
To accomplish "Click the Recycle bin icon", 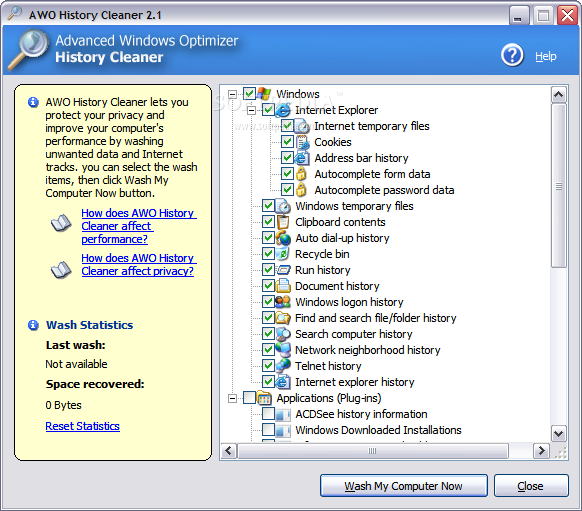I will pos(283,254).
